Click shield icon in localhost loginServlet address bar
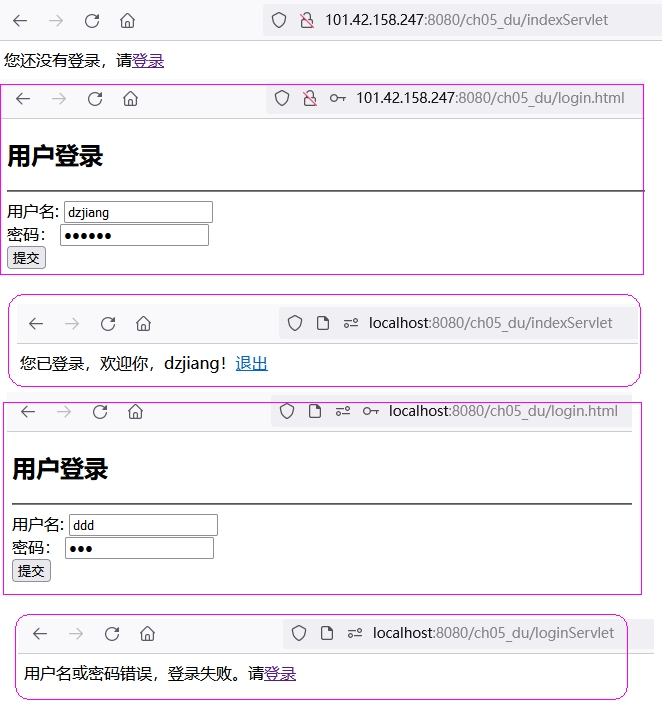Viewport: 662px width, 710px height. [x=298, y=633]
